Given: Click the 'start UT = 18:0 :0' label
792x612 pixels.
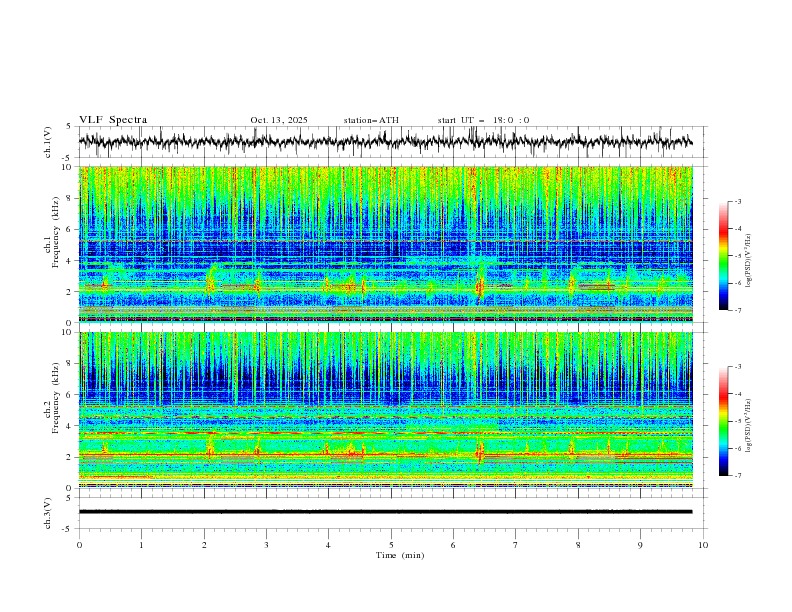Looking at the screenshot, I should pyautogui.click(x=483, y=120).
